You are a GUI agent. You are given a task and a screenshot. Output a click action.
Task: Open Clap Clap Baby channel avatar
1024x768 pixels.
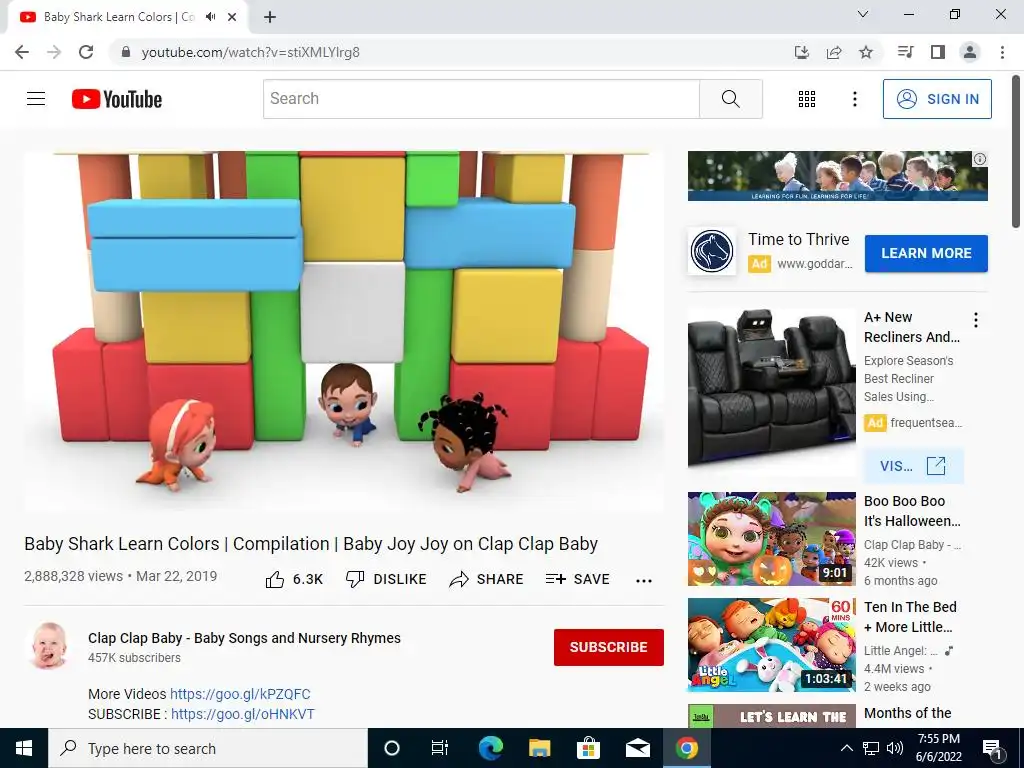point(50,646)
